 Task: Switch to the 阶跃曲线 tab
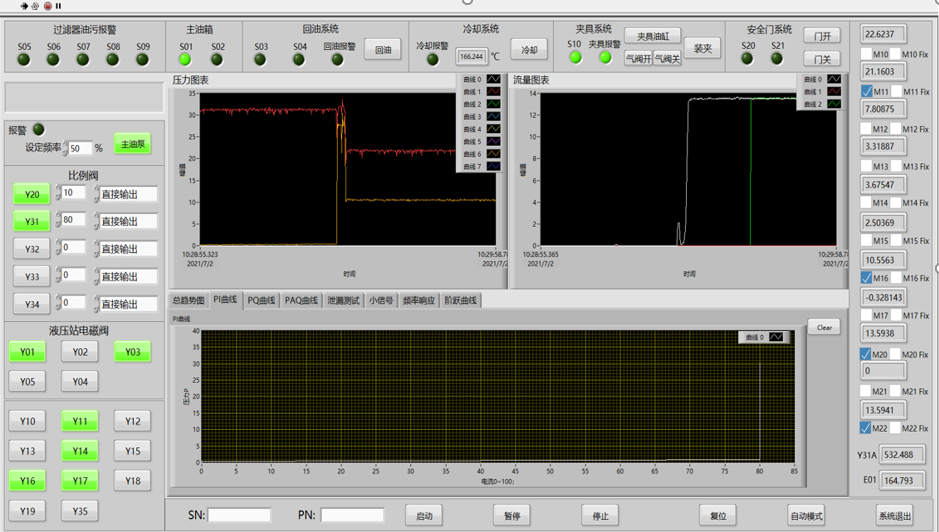coord(461,300)
